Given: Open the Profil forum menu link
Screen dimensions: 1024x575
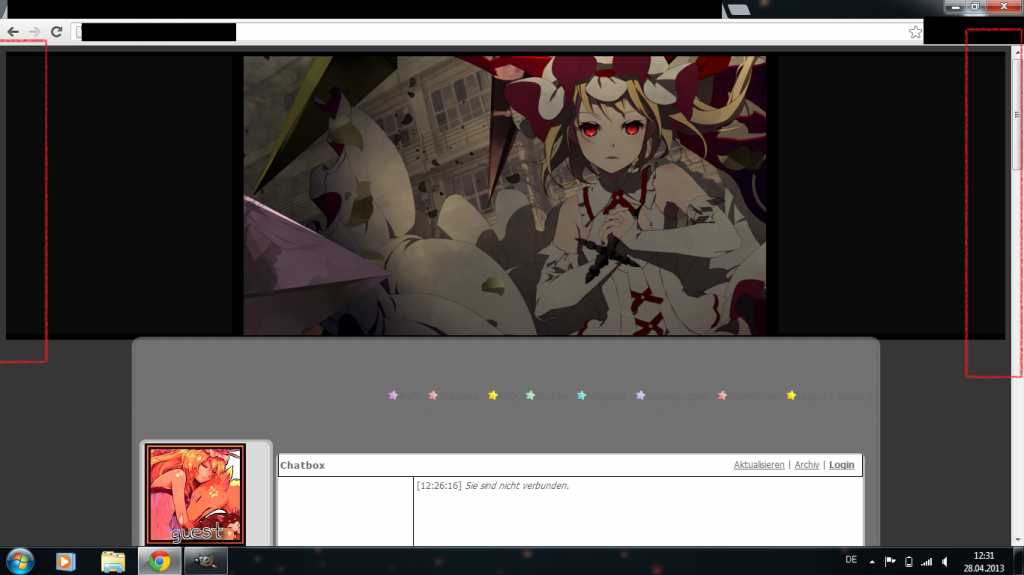Looking at the screenshot, I should [409, 397].
